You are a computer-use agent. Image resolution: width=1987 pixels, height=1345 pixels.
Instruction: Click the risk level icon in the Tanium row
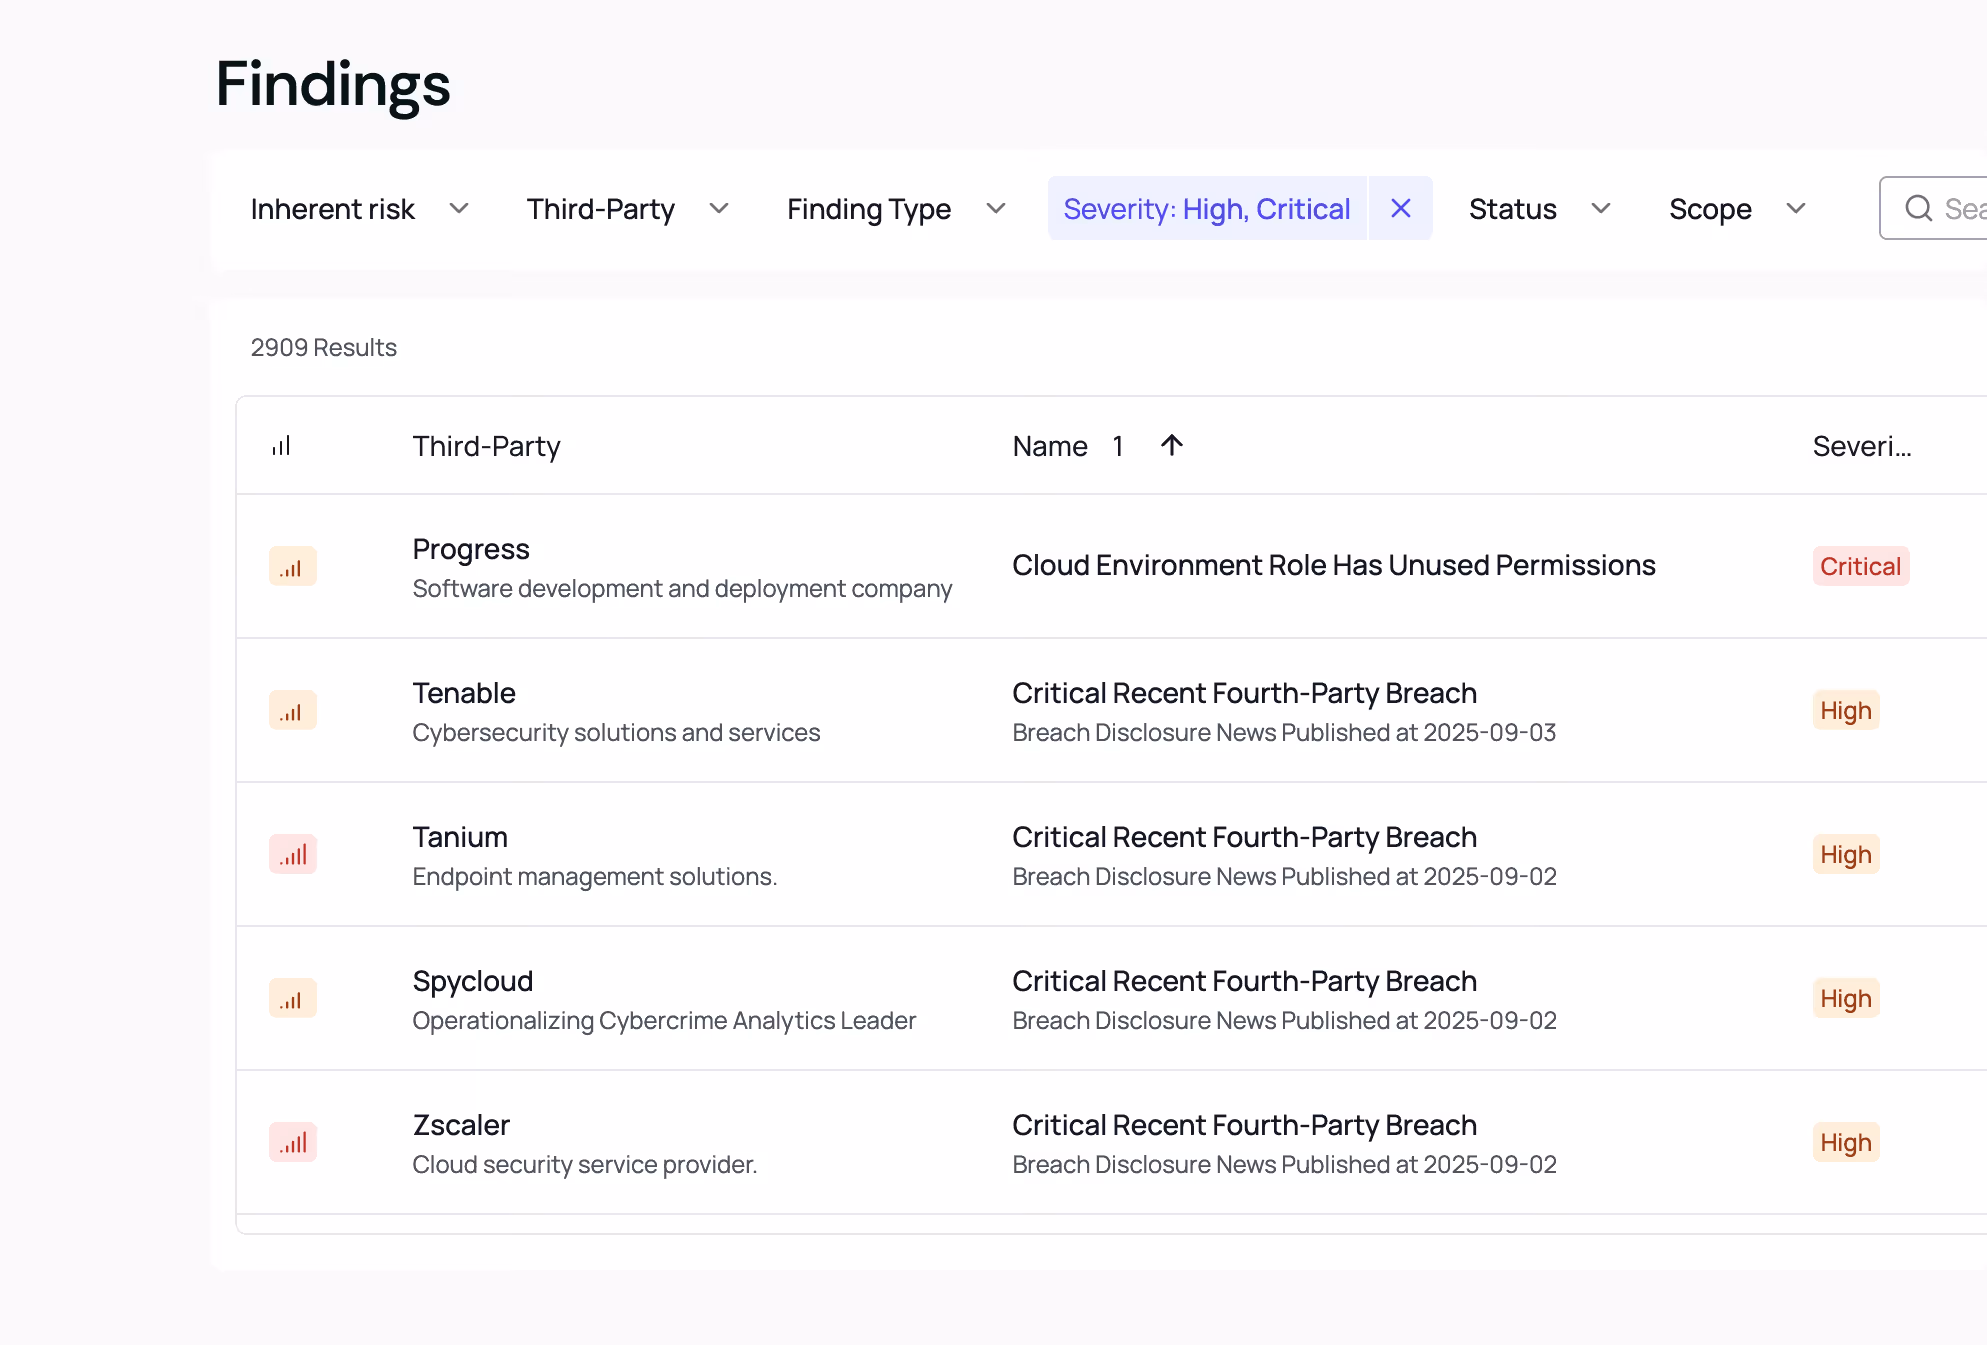tap(292, 854)
